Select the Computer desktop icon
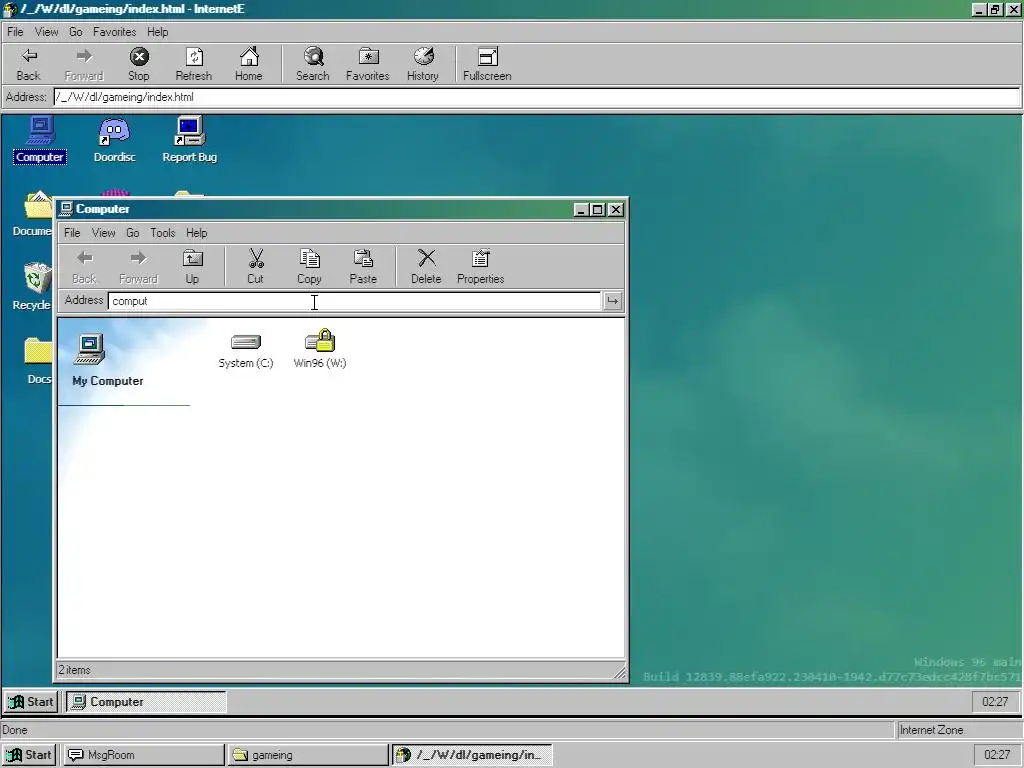Image resolution: width=1024 pixels, height=768 pixels. [x=40, y=140]
